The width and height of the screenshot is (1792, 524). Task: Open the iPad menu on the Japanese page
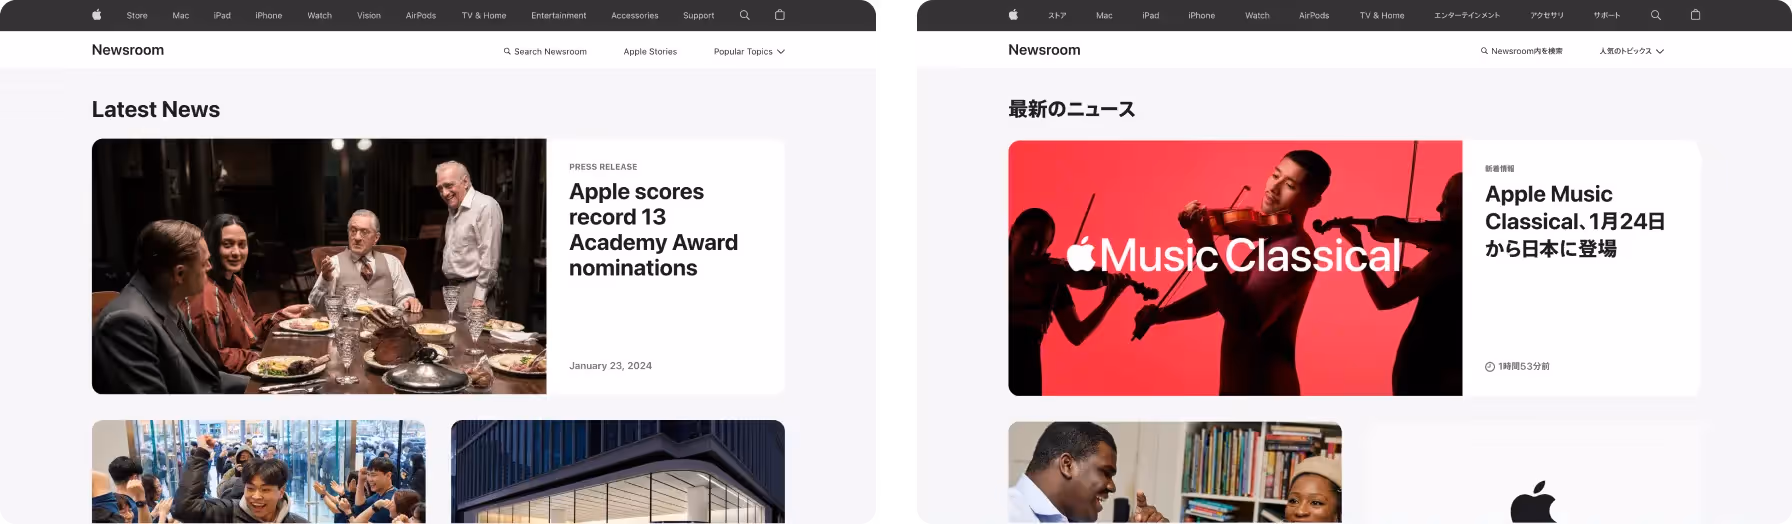click(1151, 16)
